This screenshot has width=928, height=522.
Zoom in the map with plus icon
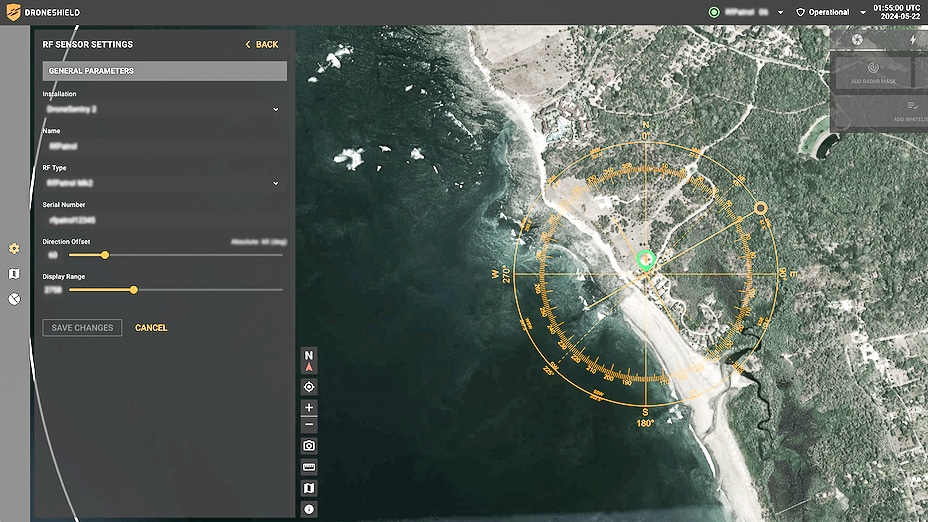click(x=309, y=408)
